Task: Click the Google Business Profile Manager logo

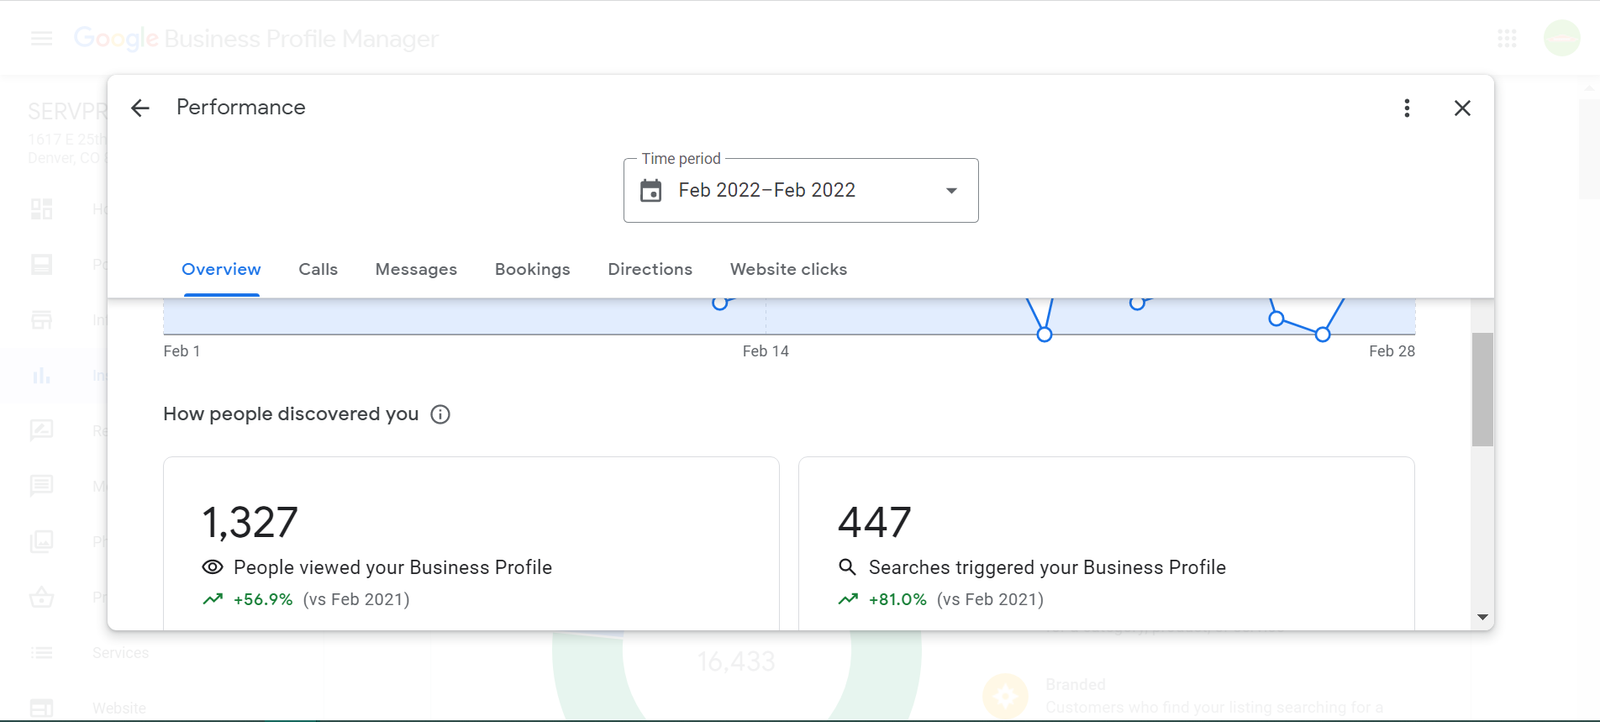Action: click(x=256, y=38)
